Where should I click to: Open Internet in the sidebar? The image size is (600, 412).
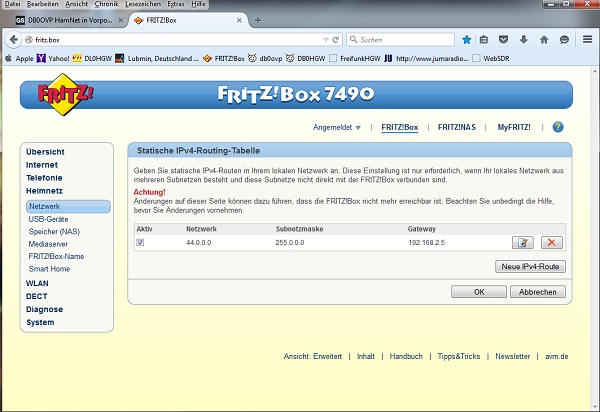coord(42,165)
